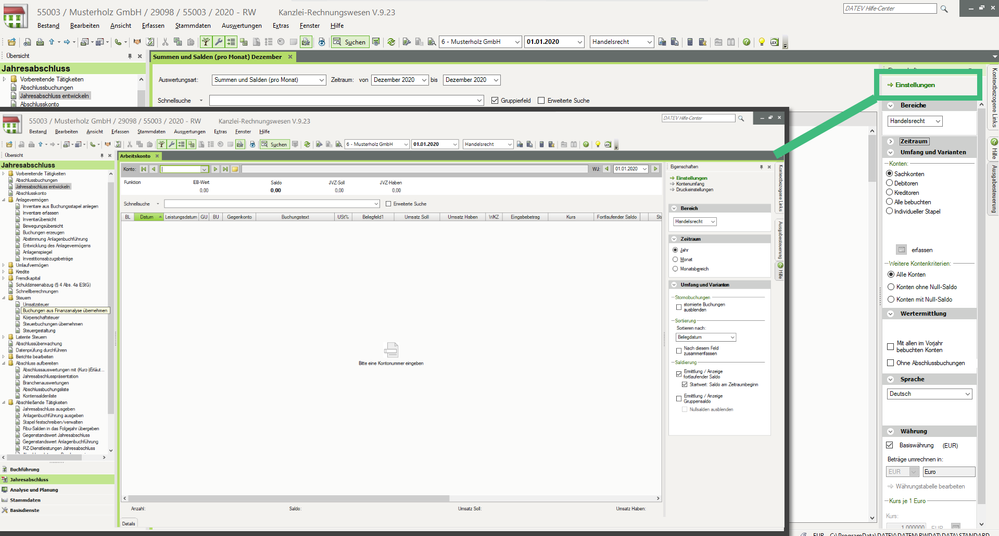Toggle Erweiterte Suche checkbox in Arbeitskonto window

click(x=389, y=204)
